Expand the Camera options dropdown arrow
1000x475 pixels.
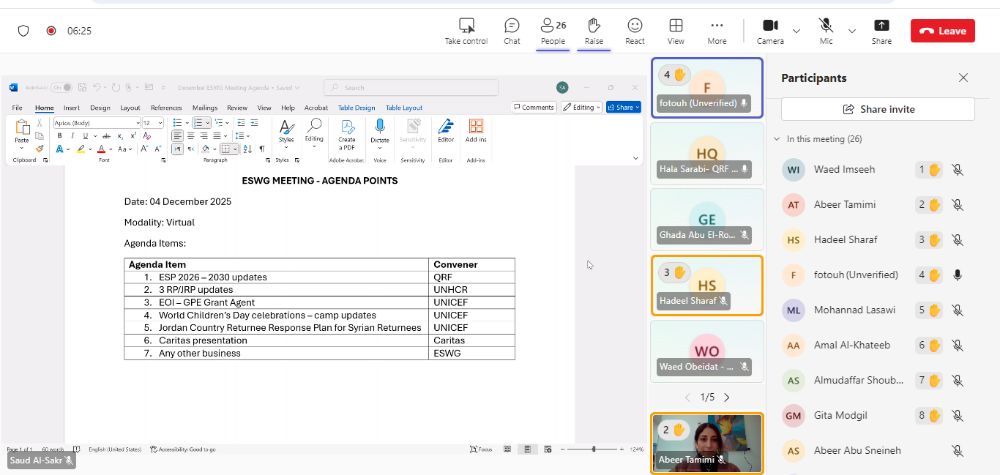pos(796,31)
